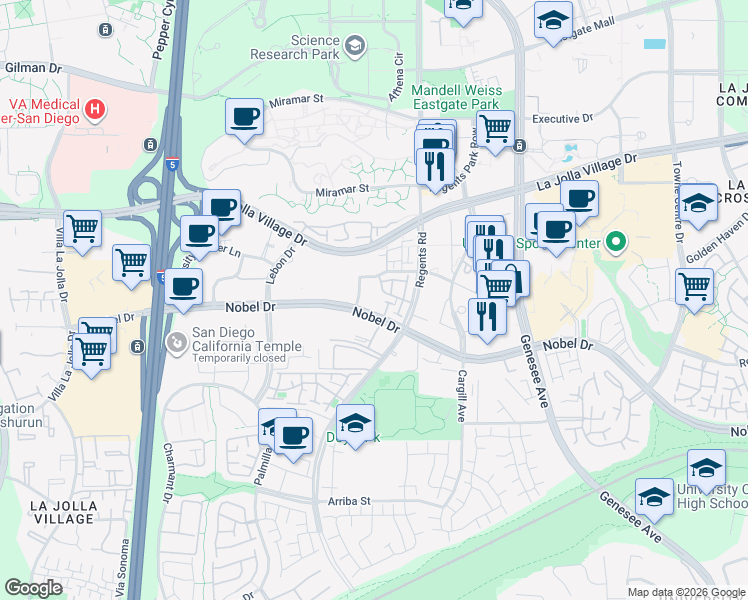The width and height of the screenshot is (748, 600).
Task: Click the Charmant Dr road label
Action: tap(167, 473)
